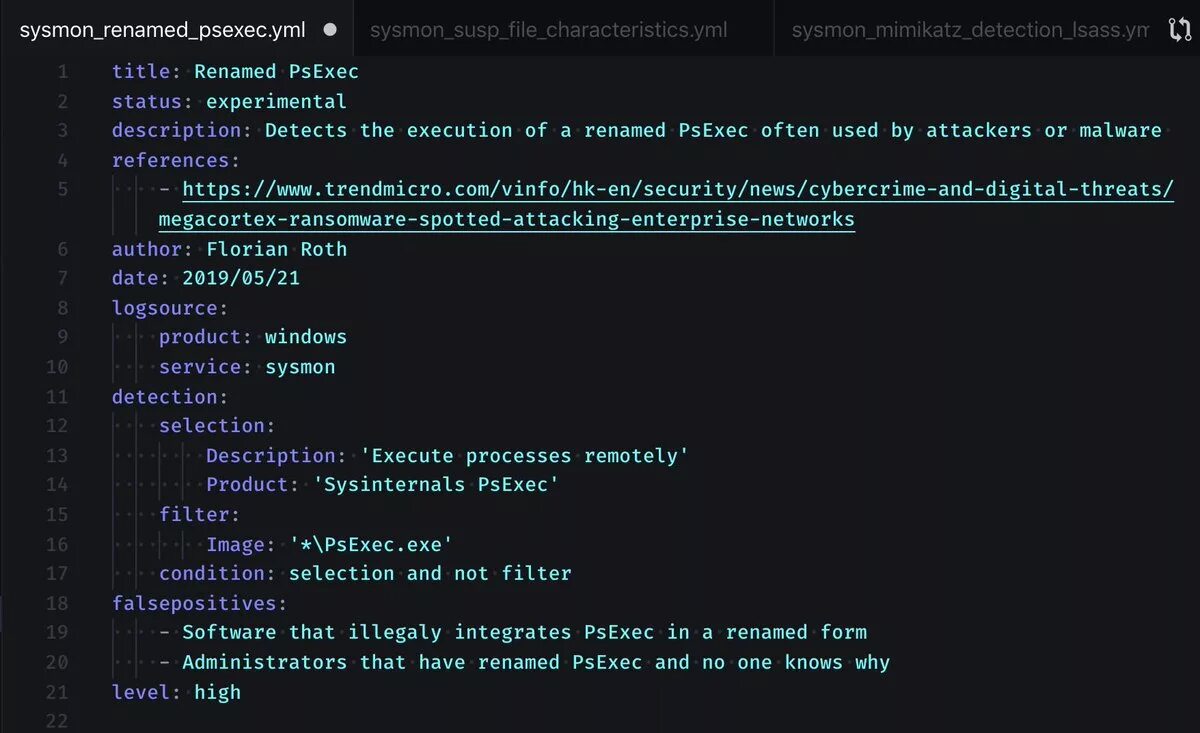
Task: Open the trendmicro.com reference URL
Action: (678, 189)
